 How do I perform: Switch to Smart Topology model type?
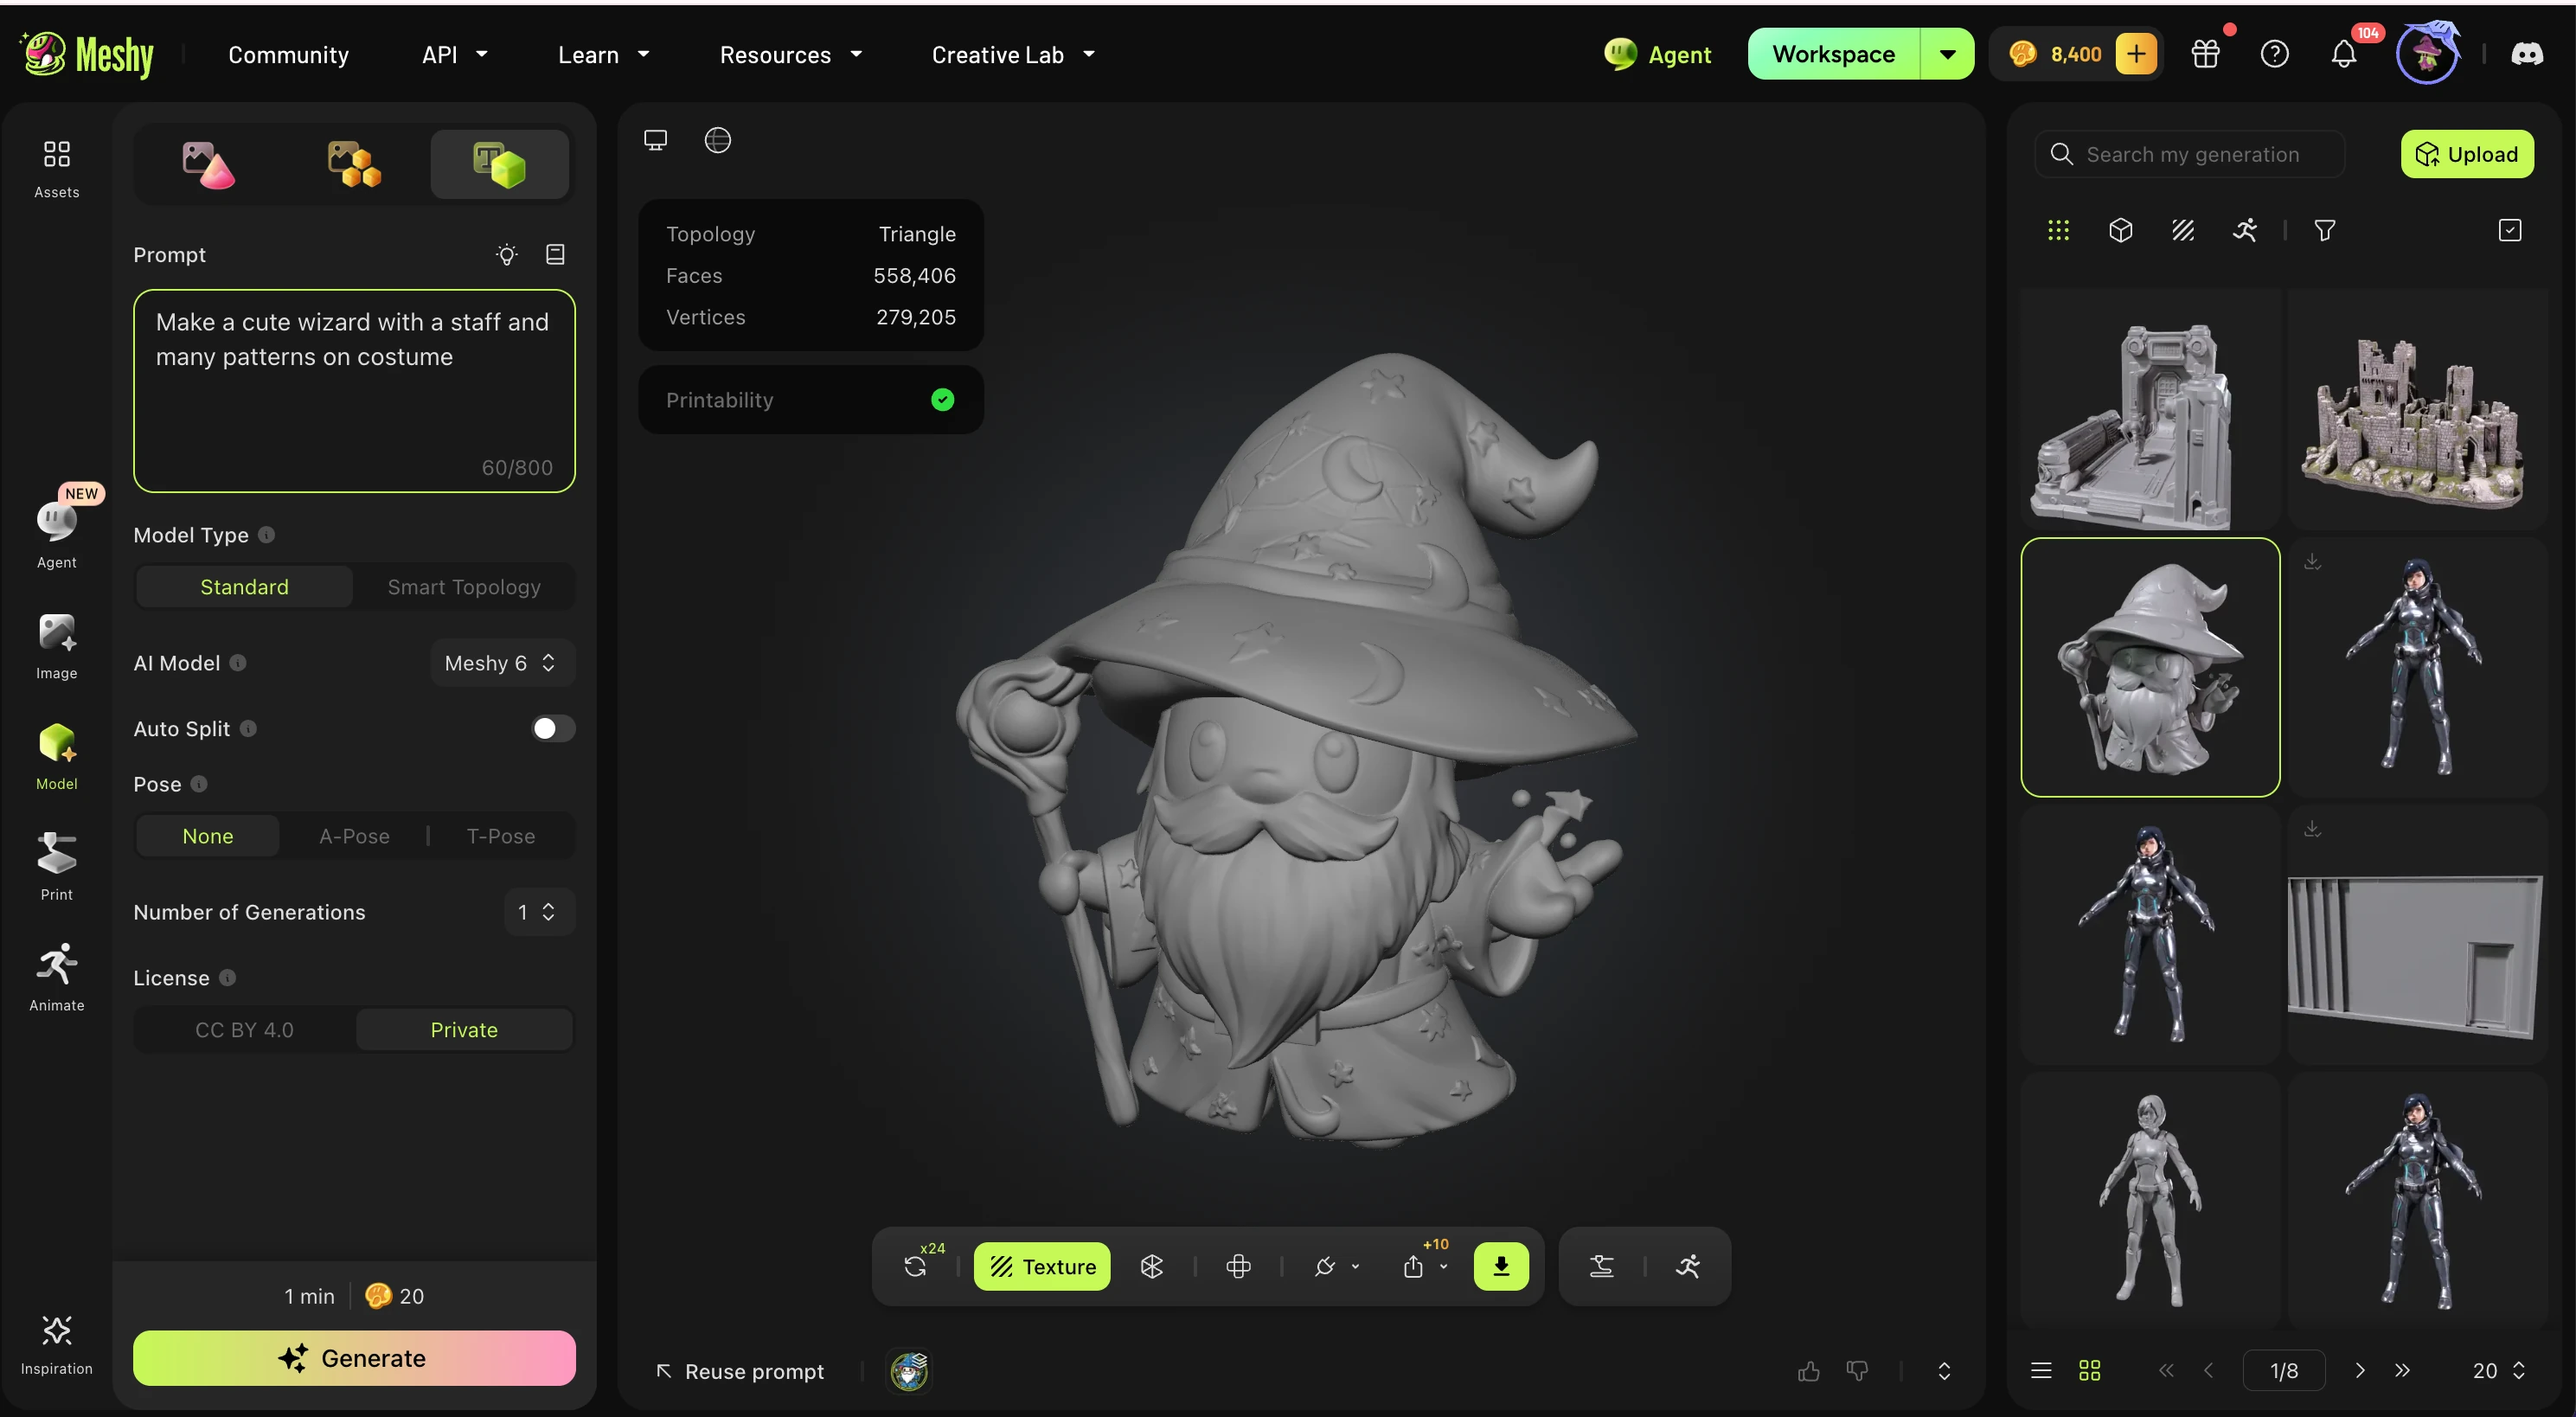[464, 587]
